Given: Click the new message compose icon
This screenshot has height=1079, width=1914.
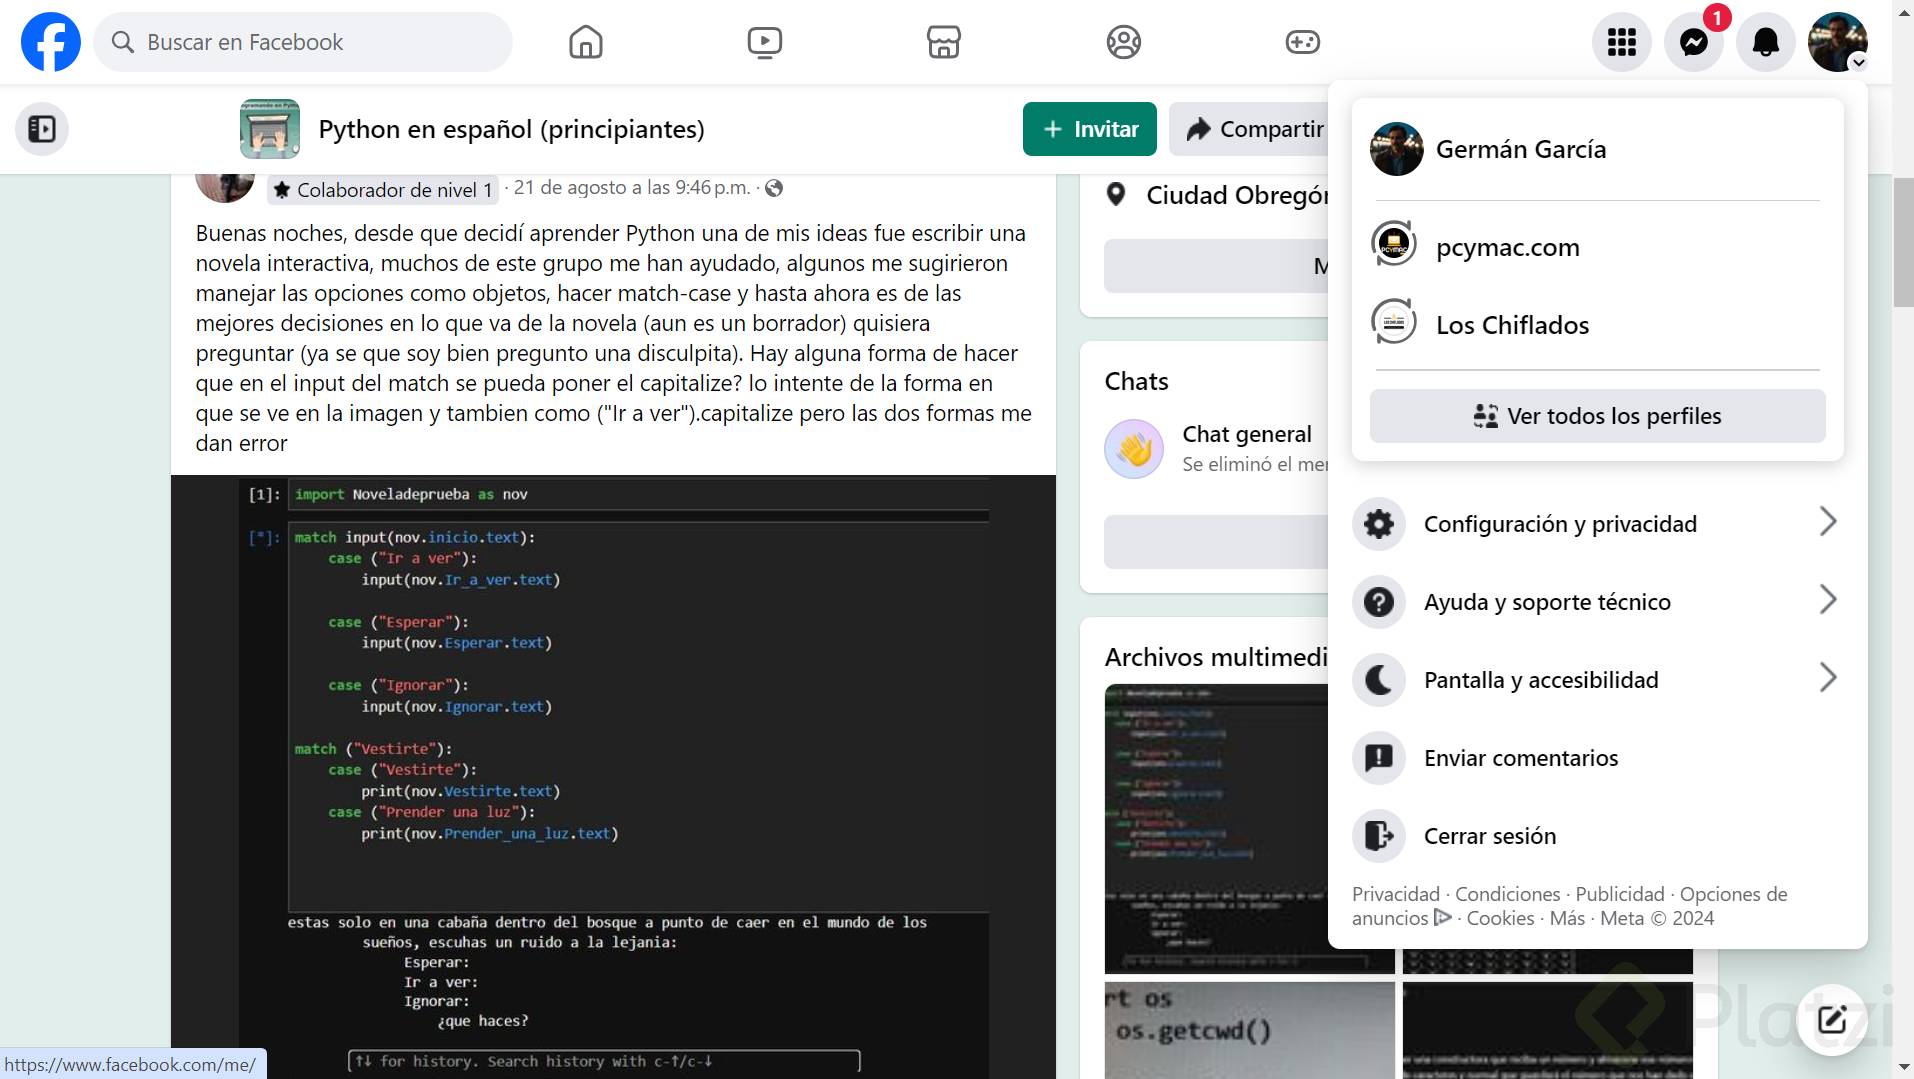Looking at the screenshot, I should coord(1832,1020).
